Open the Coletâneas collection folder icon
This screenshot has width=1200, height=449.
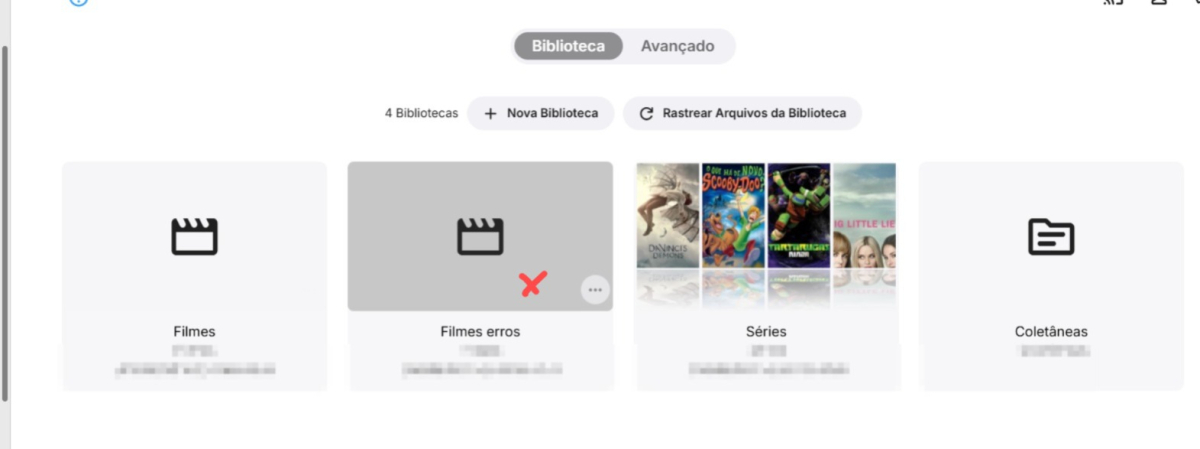[1051, 237]
